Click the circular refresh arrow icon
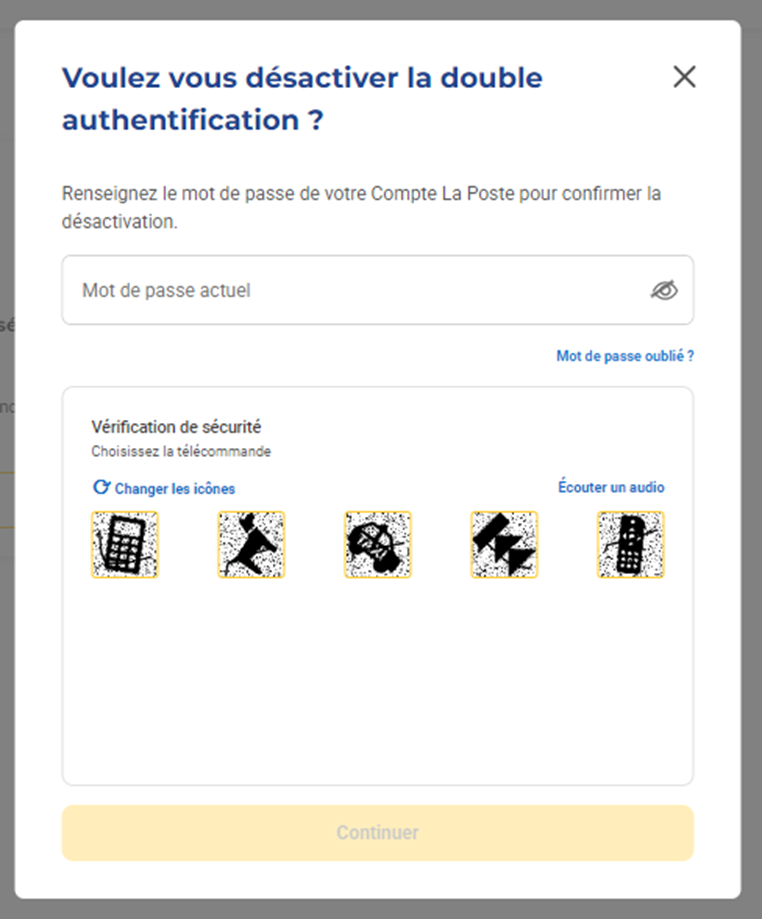The image size is (762, 919). pyautogui.click(x=100, y=488)
